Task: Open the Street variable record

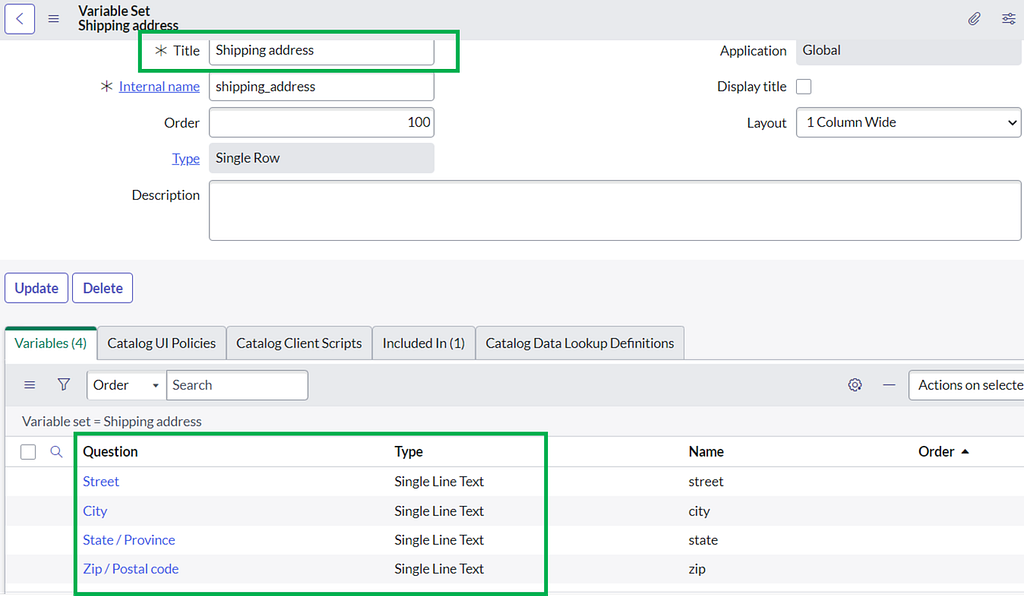Action: [101, 482]
